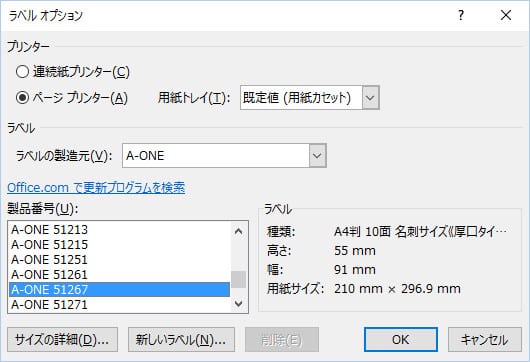Image resolution: width=530 pixels, height=362 pixels.
Task: Select the highlighted A-ONE 51267 item
Action: [119, 289]
